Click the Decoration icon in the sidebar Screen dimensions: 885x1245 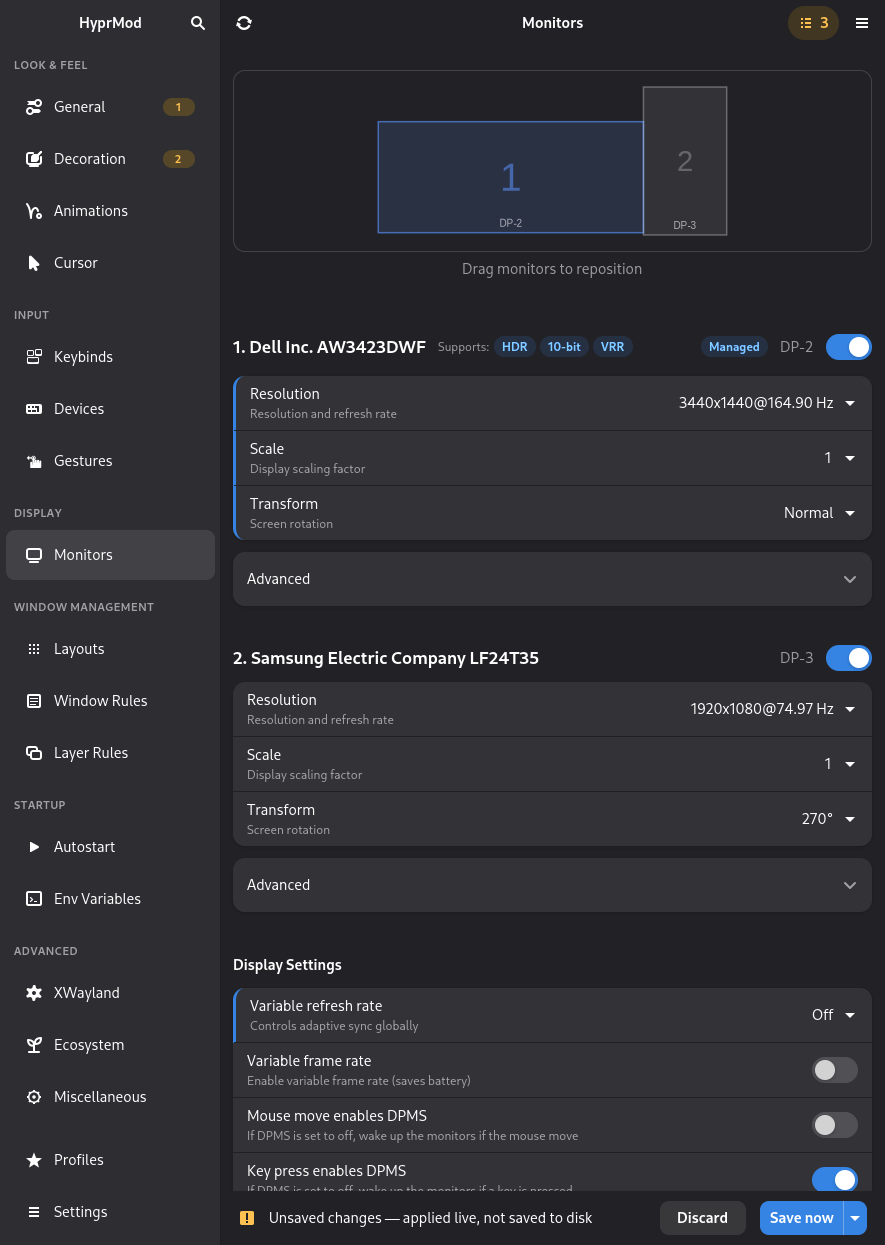(34, 159)
